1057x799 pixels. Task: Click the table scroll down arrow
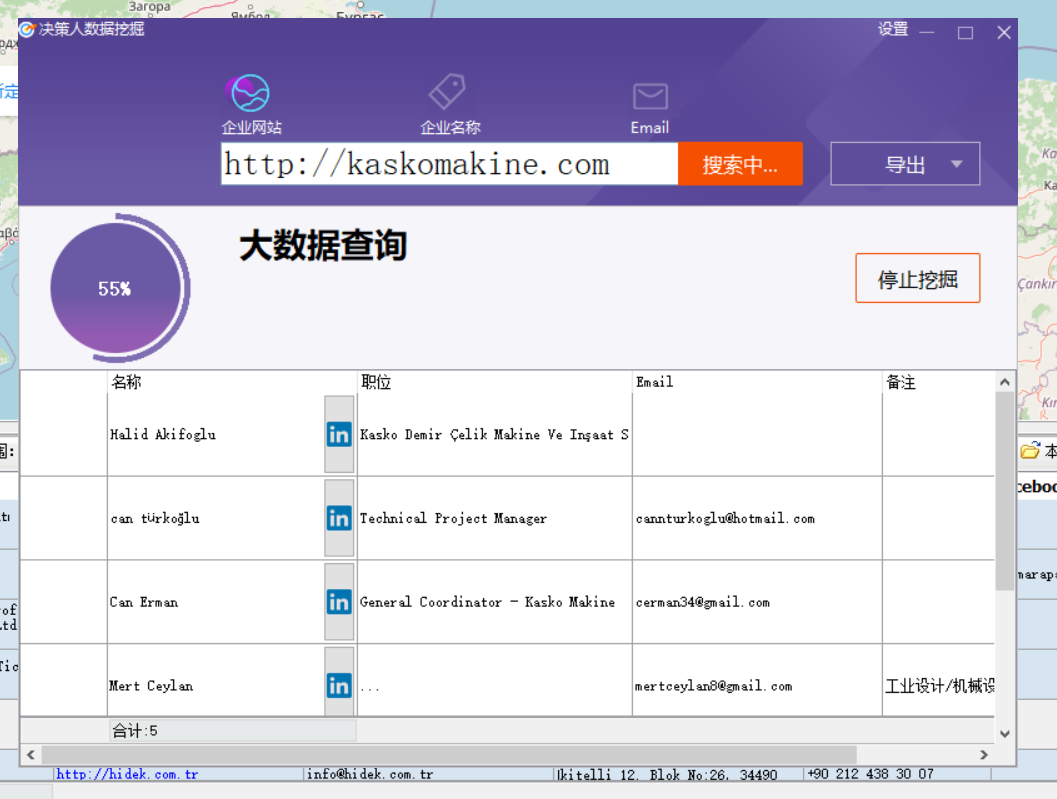tap(1004, 734)
